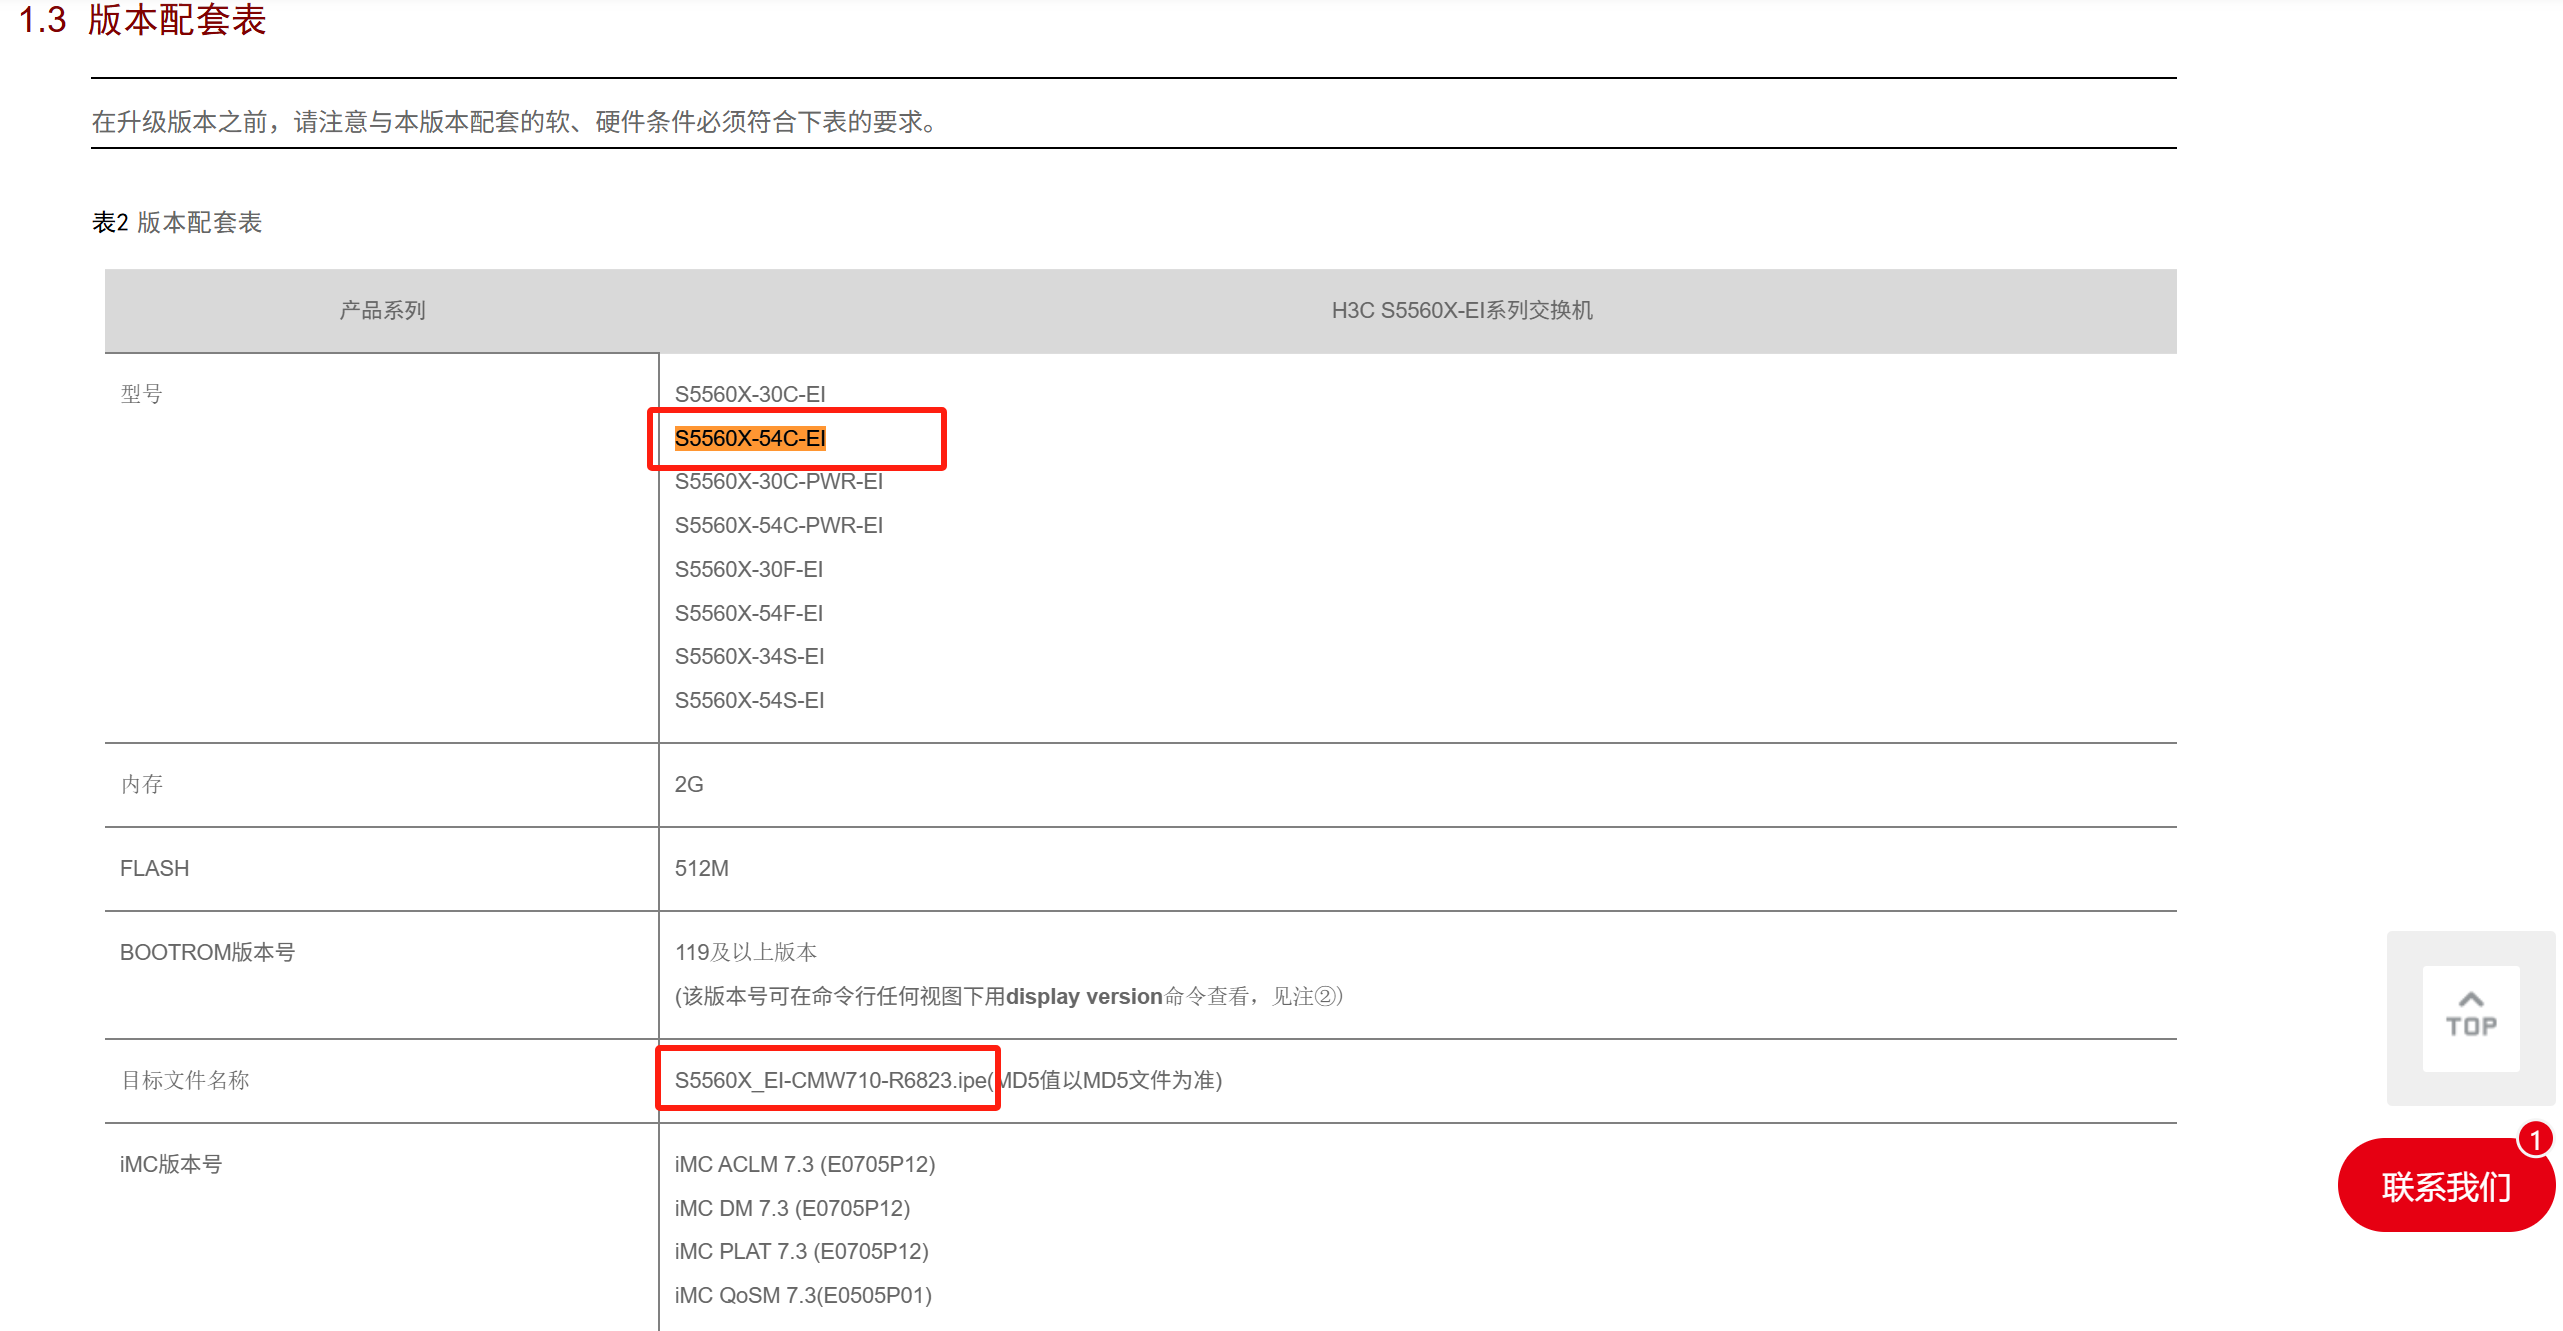This screenshot has width=2563, height=1331.
Task: Click the red notification badge showing 1
Action: [x=2534, y=1139]
